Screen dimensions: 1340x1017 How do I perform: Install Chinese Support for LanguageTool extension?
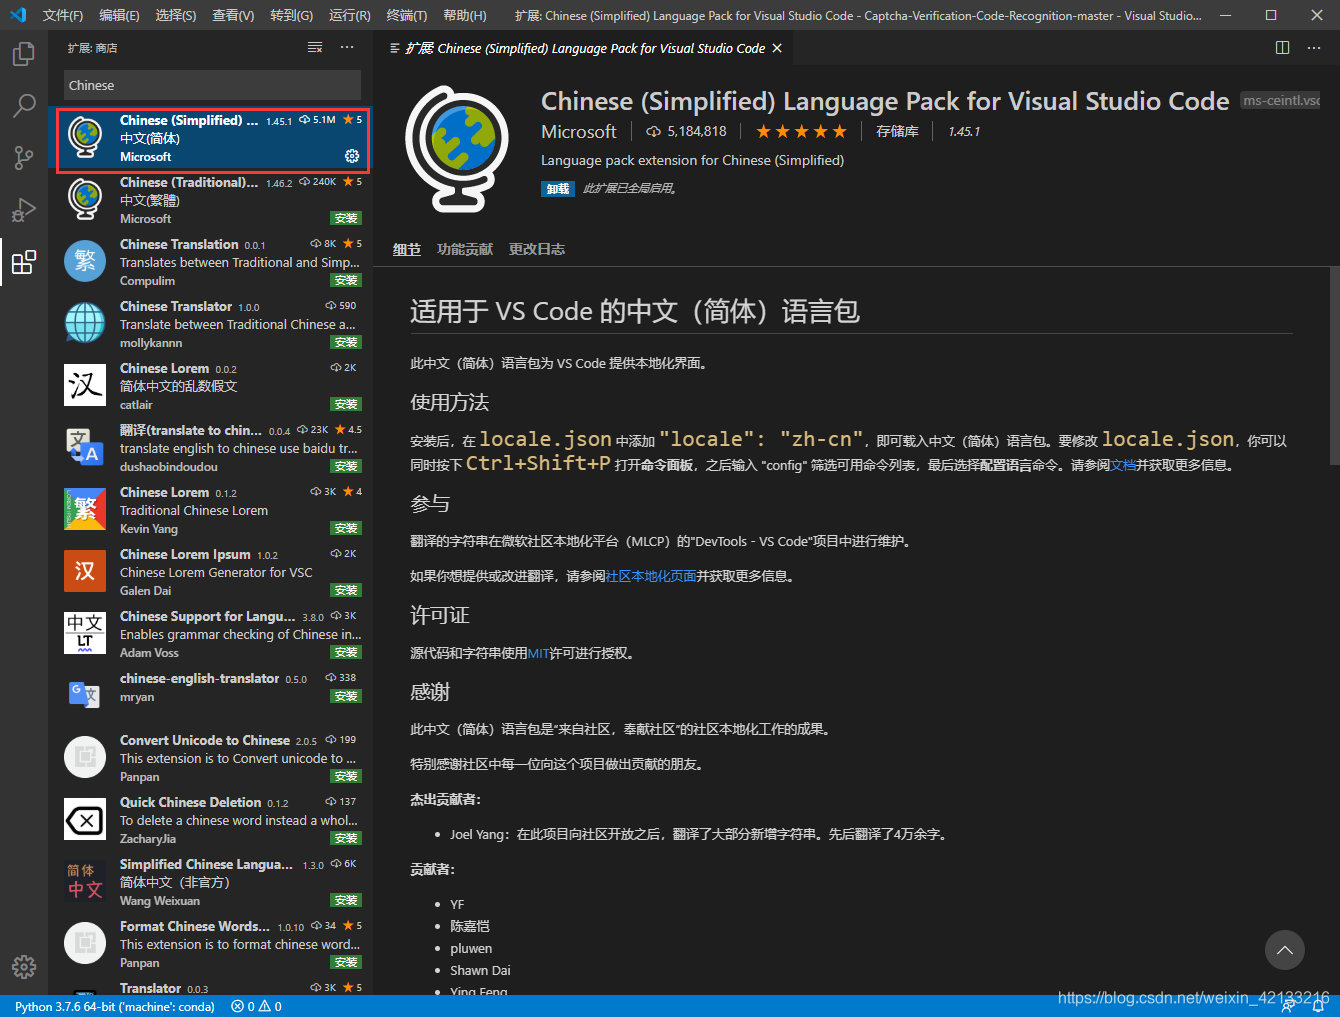(x=346, y=652)
